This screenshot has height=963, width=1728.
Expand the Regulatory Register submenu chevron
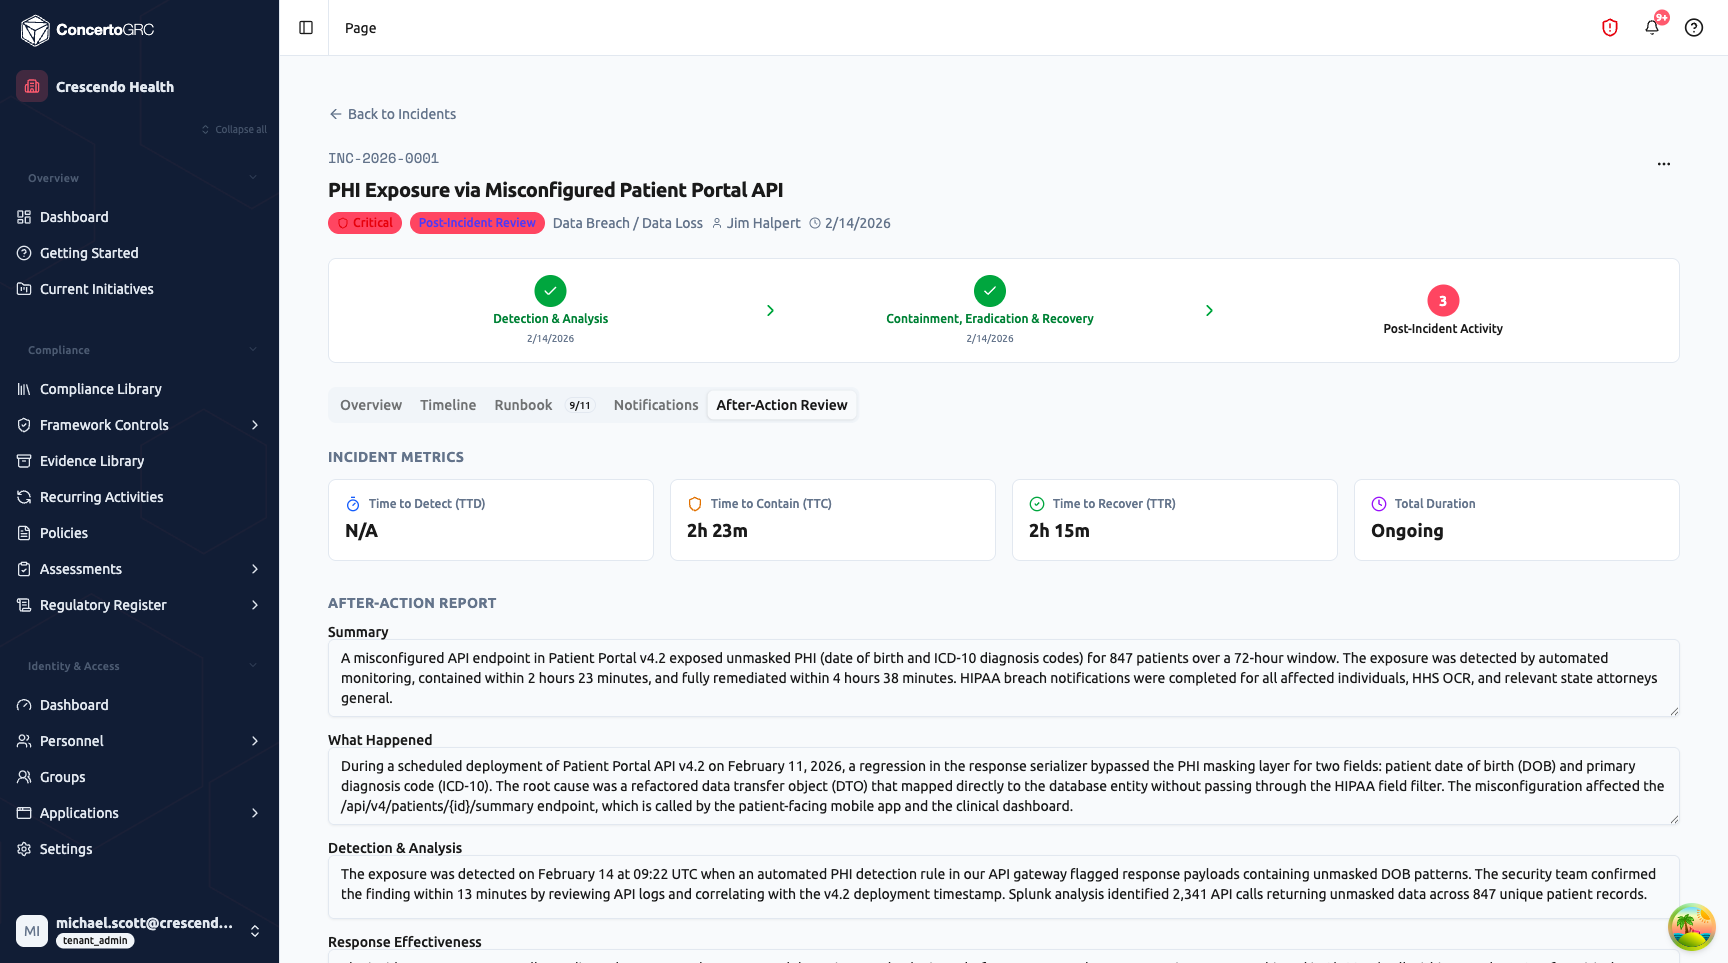pyautogui.click(x=255, y=605)
